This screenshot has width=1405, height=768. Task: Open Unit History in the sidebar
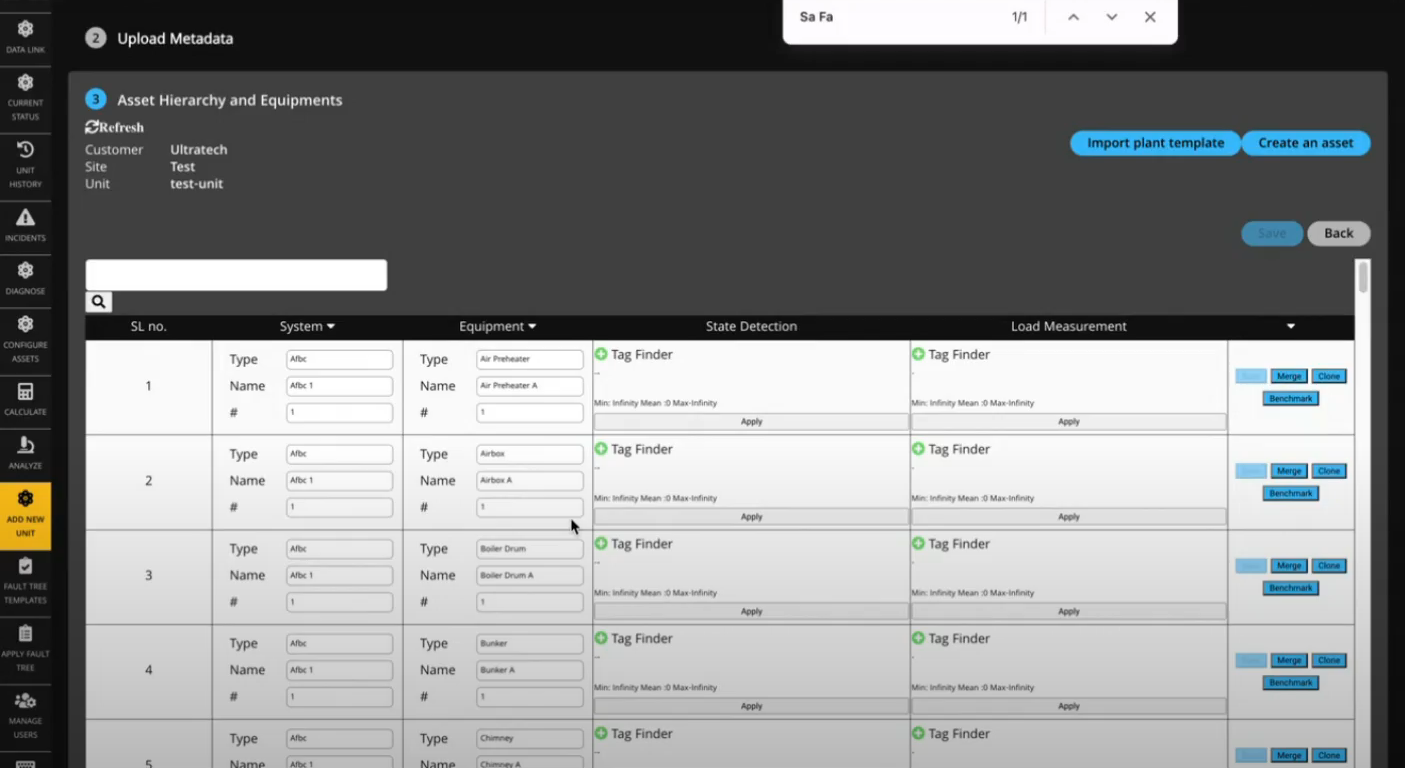point(25,164)
